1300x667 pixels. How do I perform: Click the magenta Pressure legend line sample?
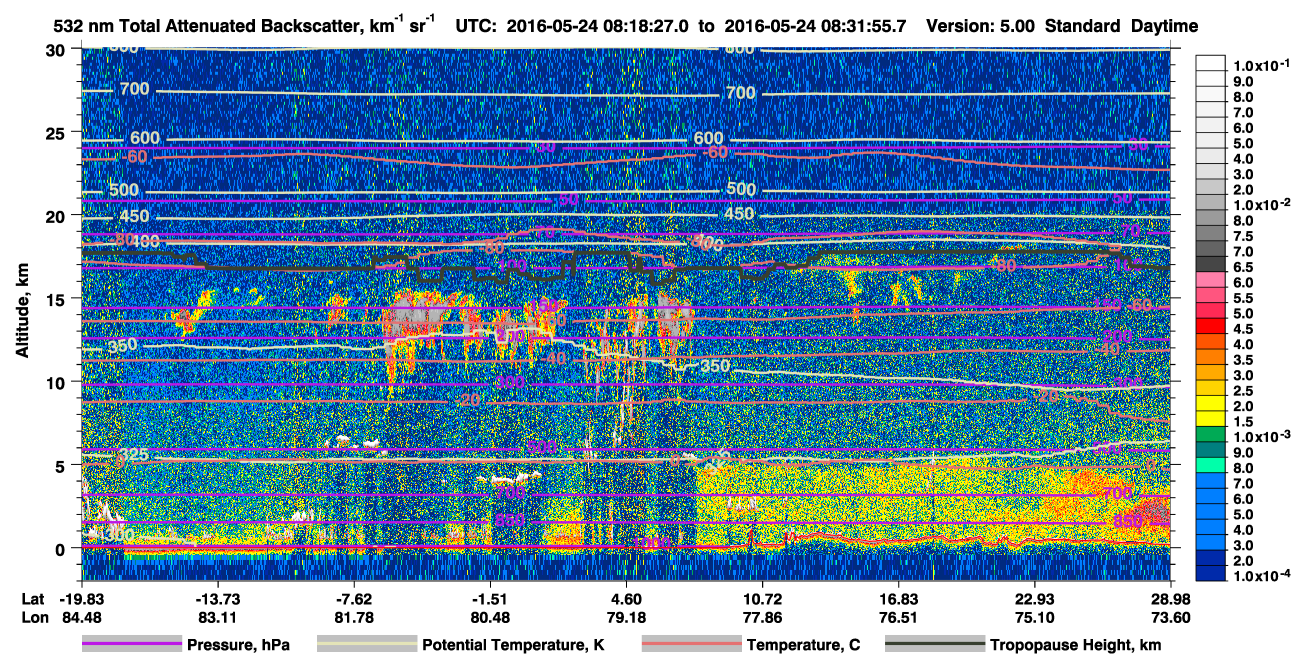(x=132, y=645)
